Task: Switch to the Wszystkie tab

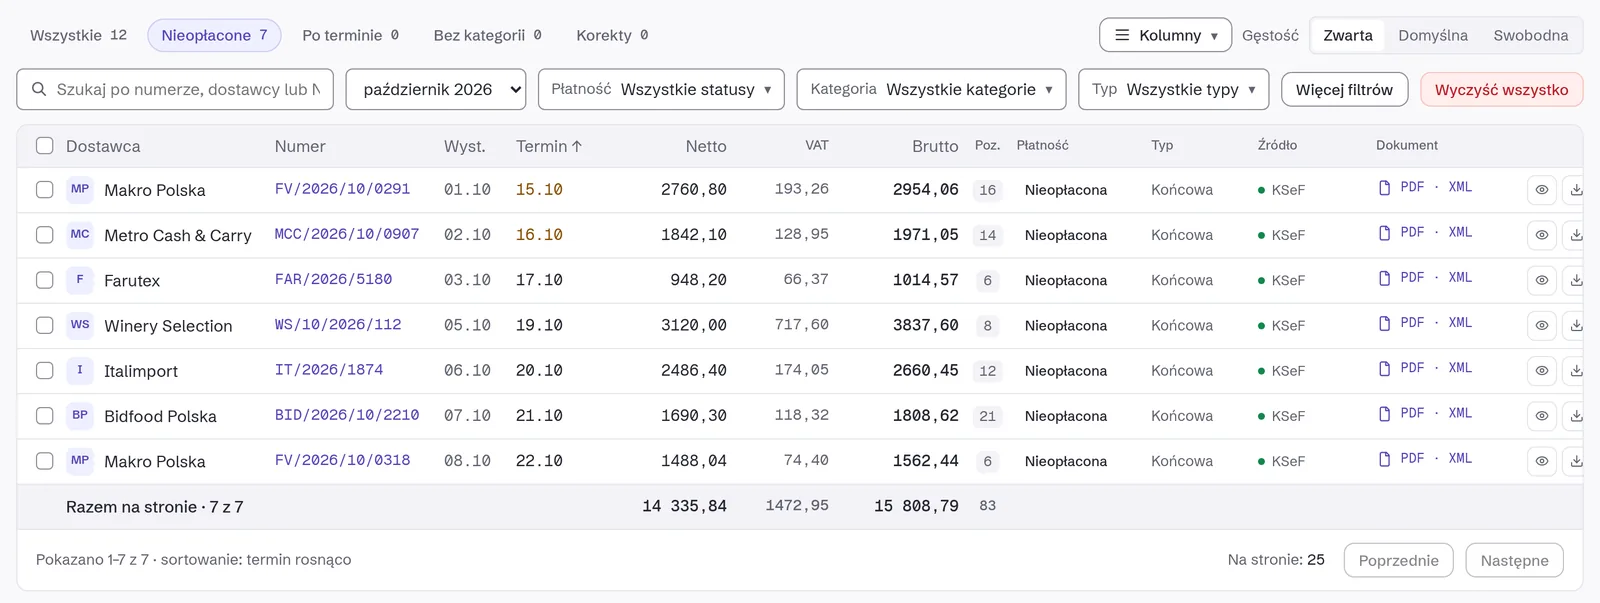Action: click(78, 35)
